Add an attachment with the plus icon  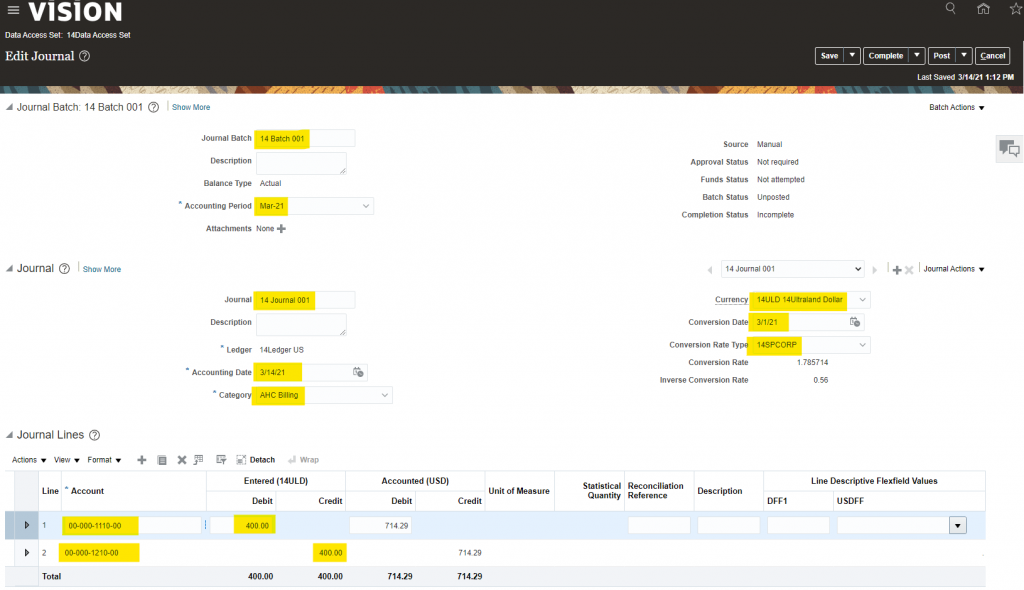pos(281,229)
